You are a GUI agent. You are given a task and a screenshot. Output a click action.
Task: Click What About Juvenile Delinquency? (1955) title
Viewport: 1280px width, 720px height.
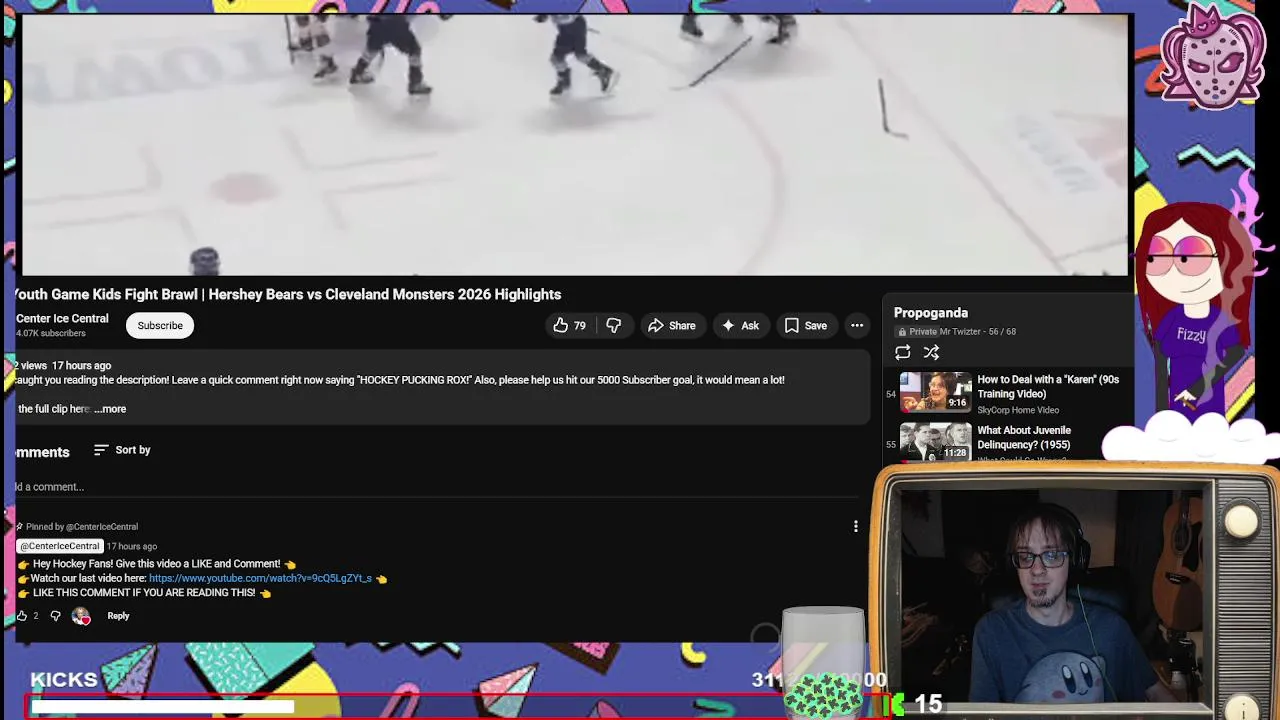[x=1024, y=437]
